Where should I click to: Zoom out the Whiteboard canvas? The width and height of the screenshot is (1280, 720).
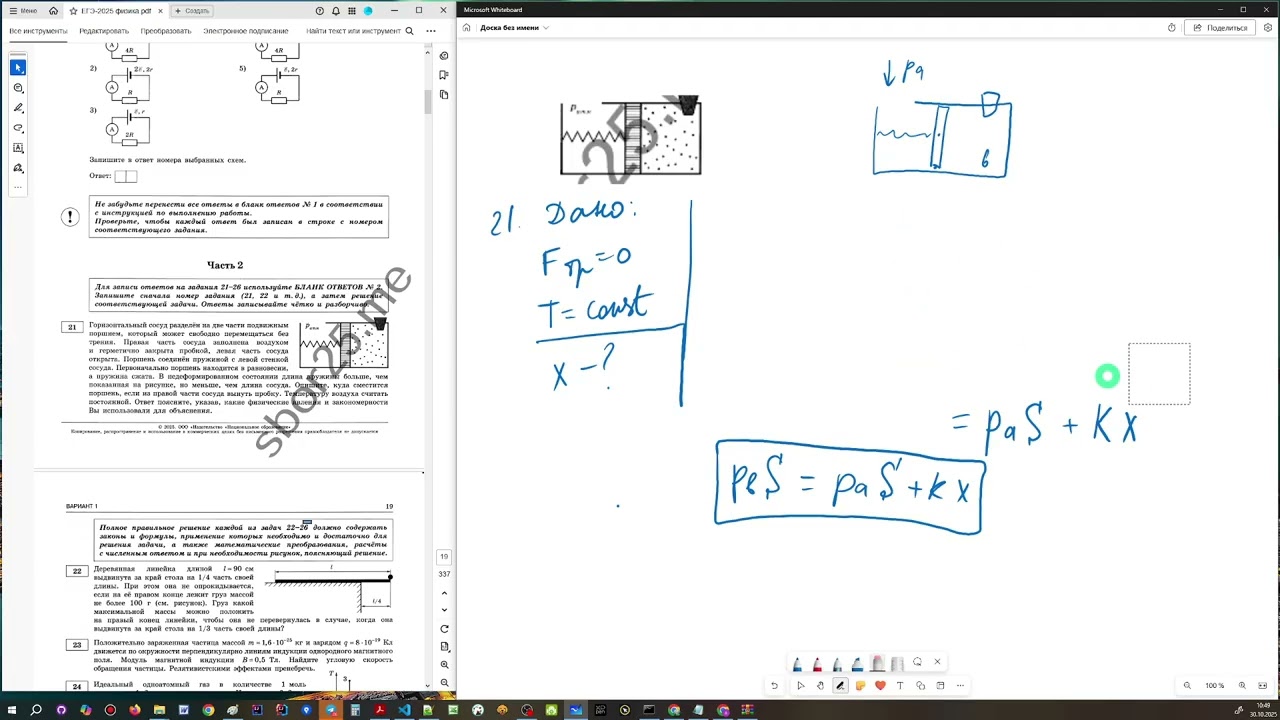(1187, 686)
